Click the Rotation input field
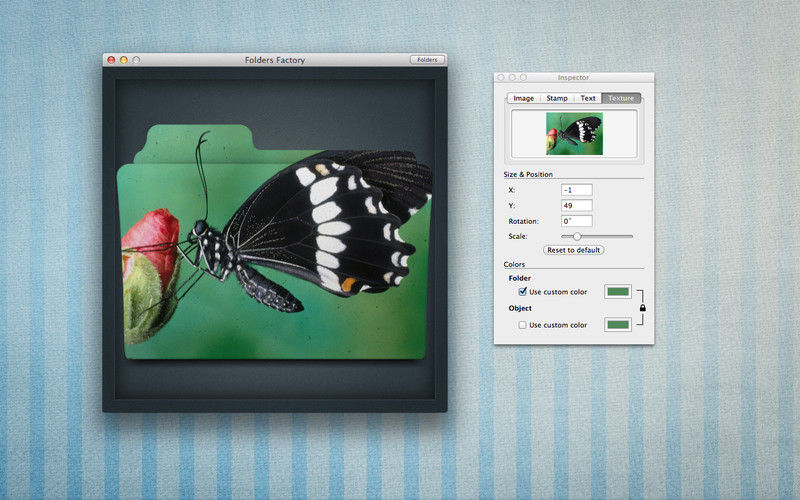The height and width of the screenshot is (500, 800). tap(576, 221)
